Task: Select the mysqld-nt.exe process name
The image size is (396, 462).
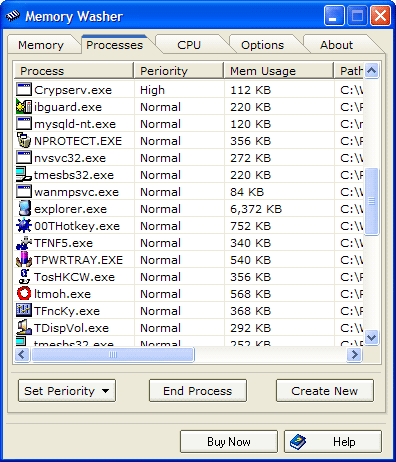Action: pos(75,124)
